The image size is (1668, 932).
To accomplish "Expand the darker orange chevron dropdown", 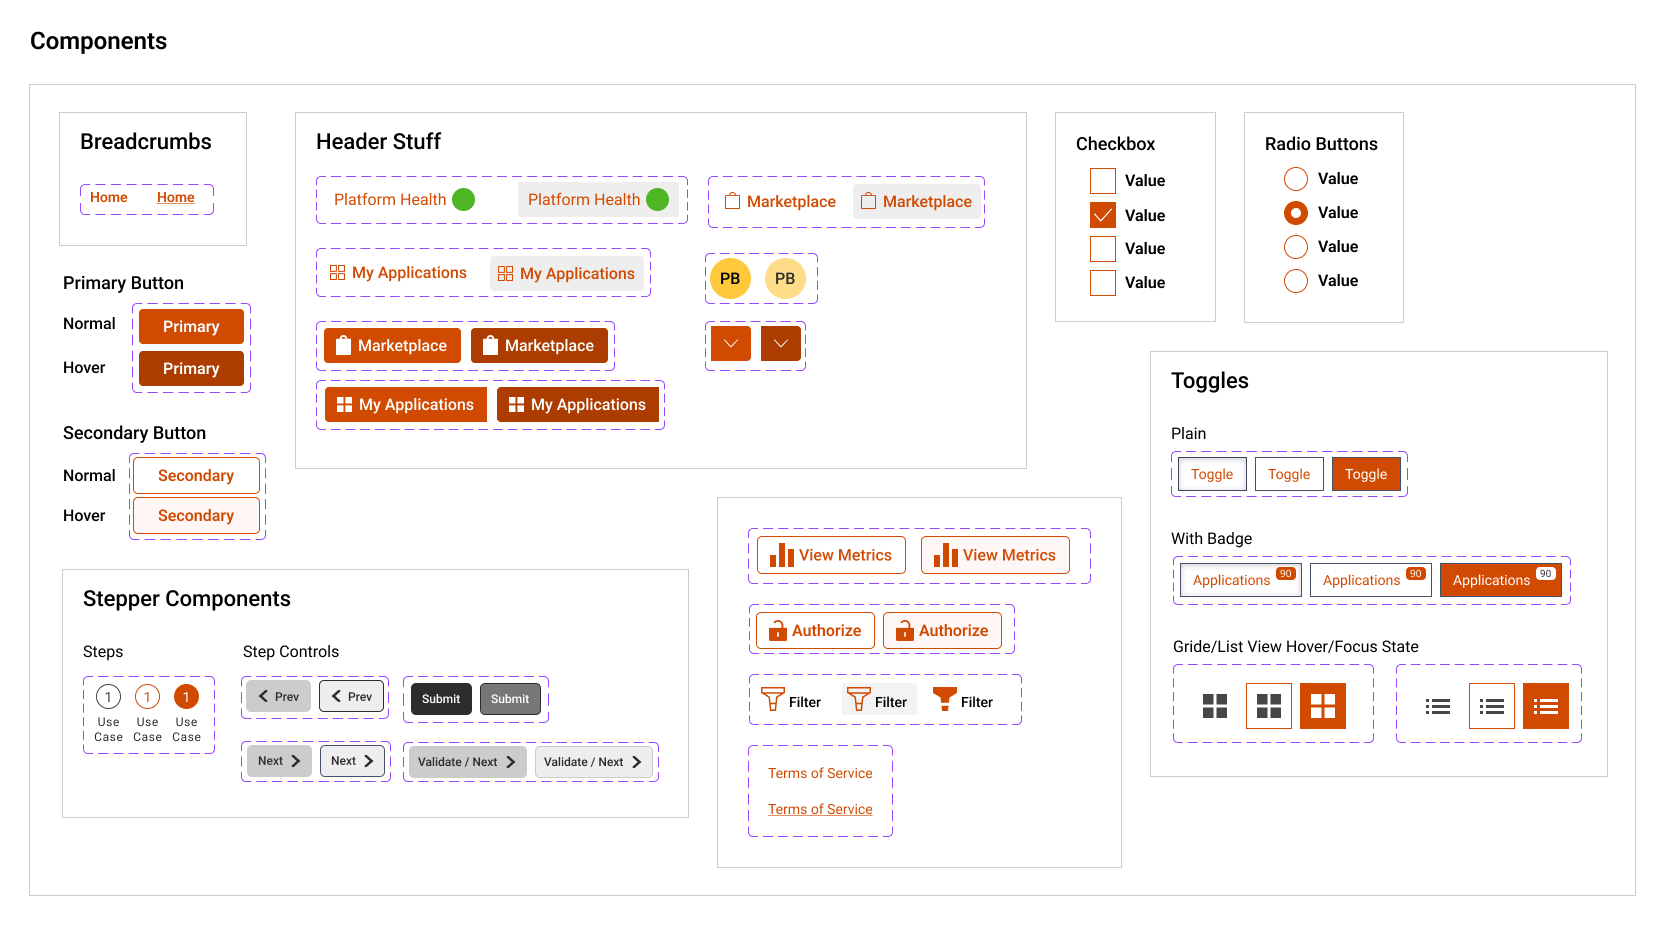I will (780, 344).
